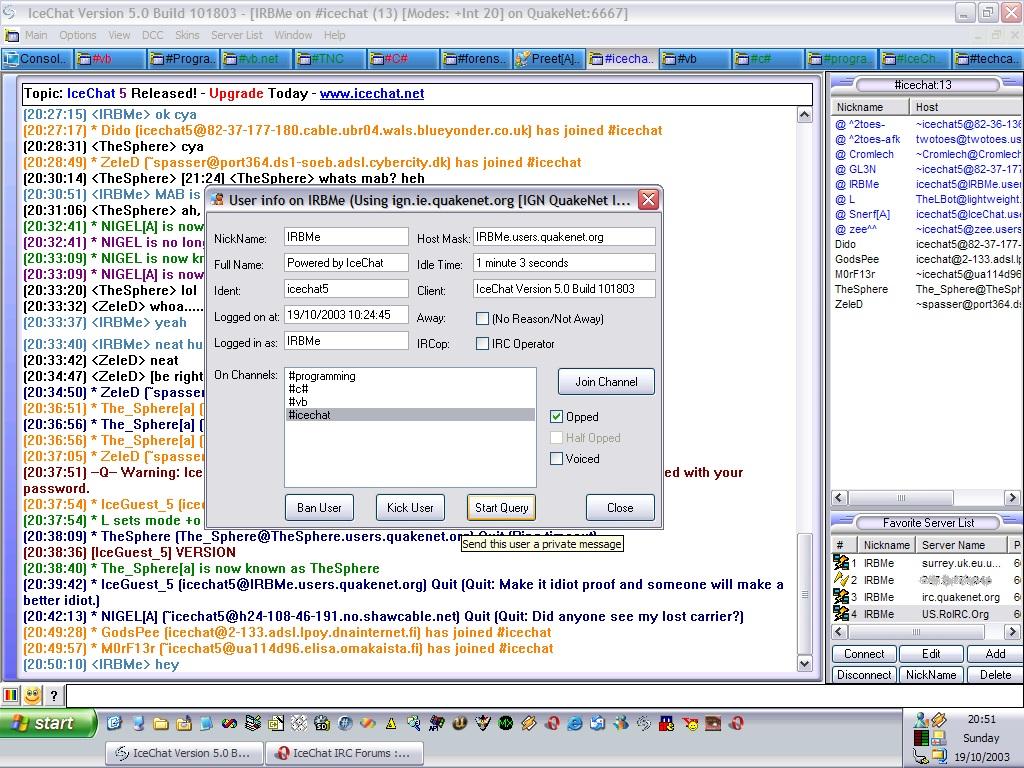This screenshot has width=1024, height=768.
Task: Click the network monitor tray icon
Action: pyautogui.click(x=921, y=739)
